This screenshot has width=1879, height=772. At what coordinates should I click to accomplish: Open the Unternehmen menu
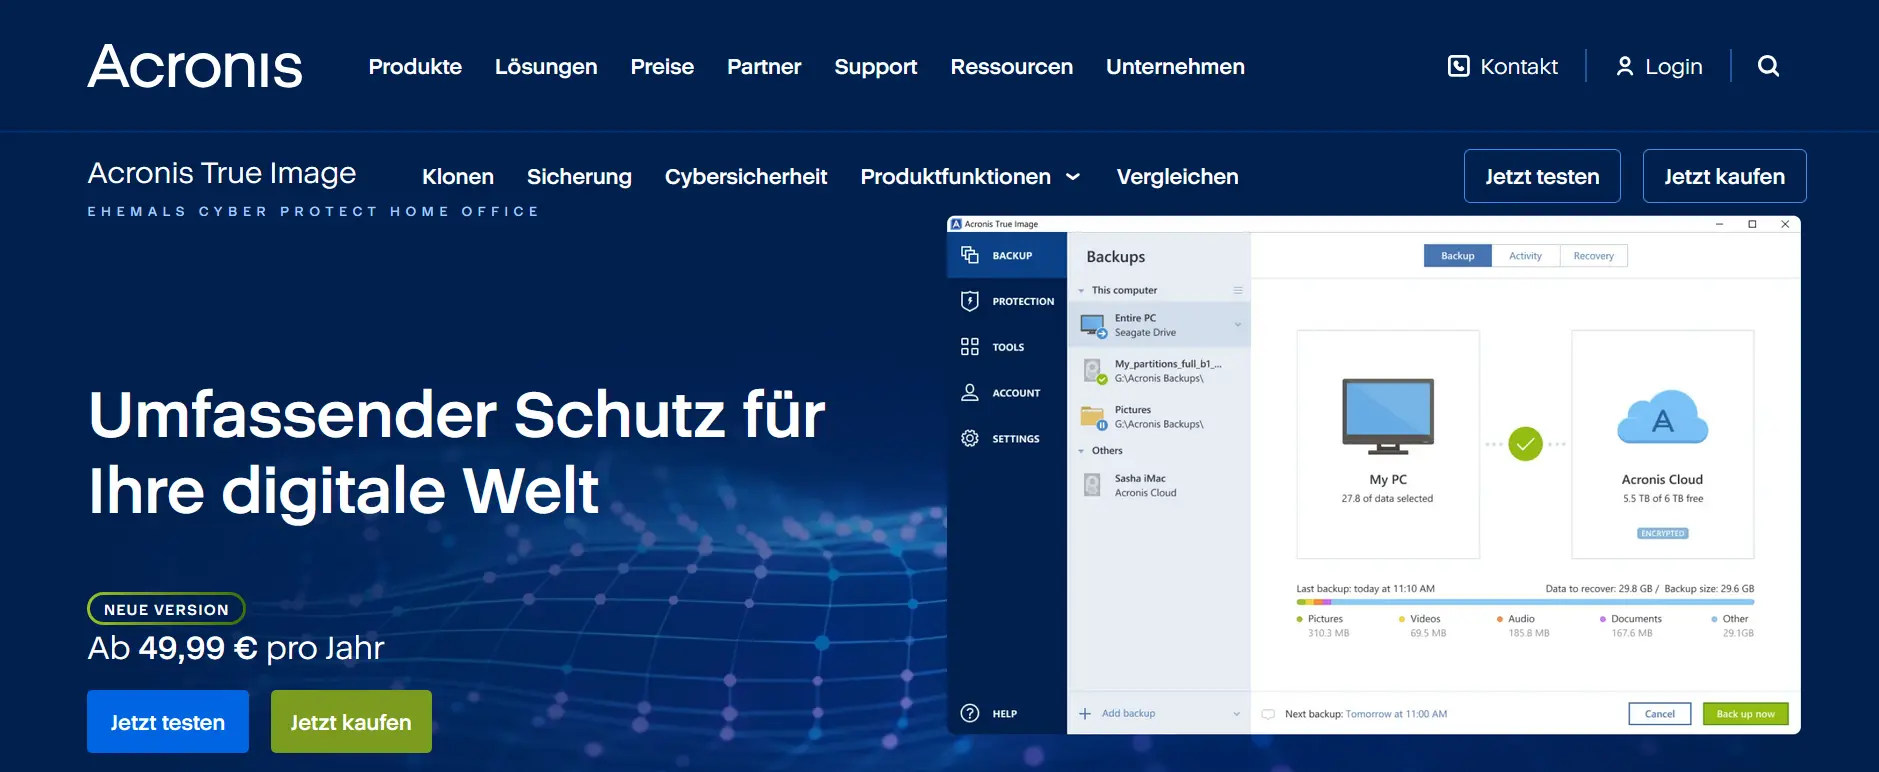[1176, 67]
